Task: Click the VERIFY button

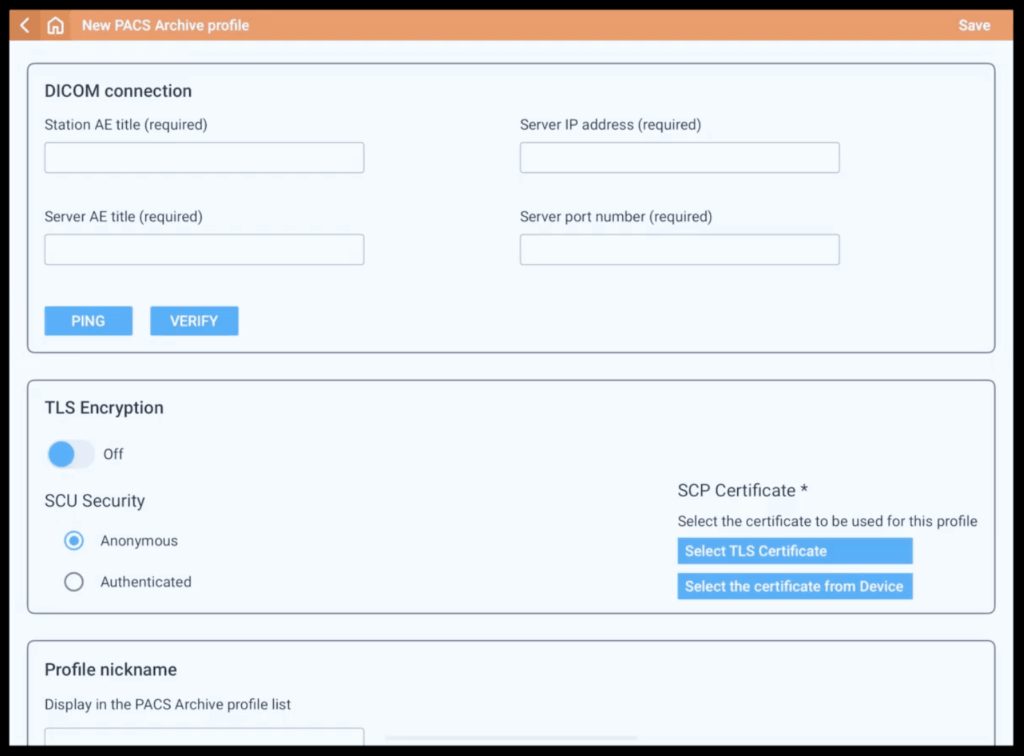Action: coord(194,320)
